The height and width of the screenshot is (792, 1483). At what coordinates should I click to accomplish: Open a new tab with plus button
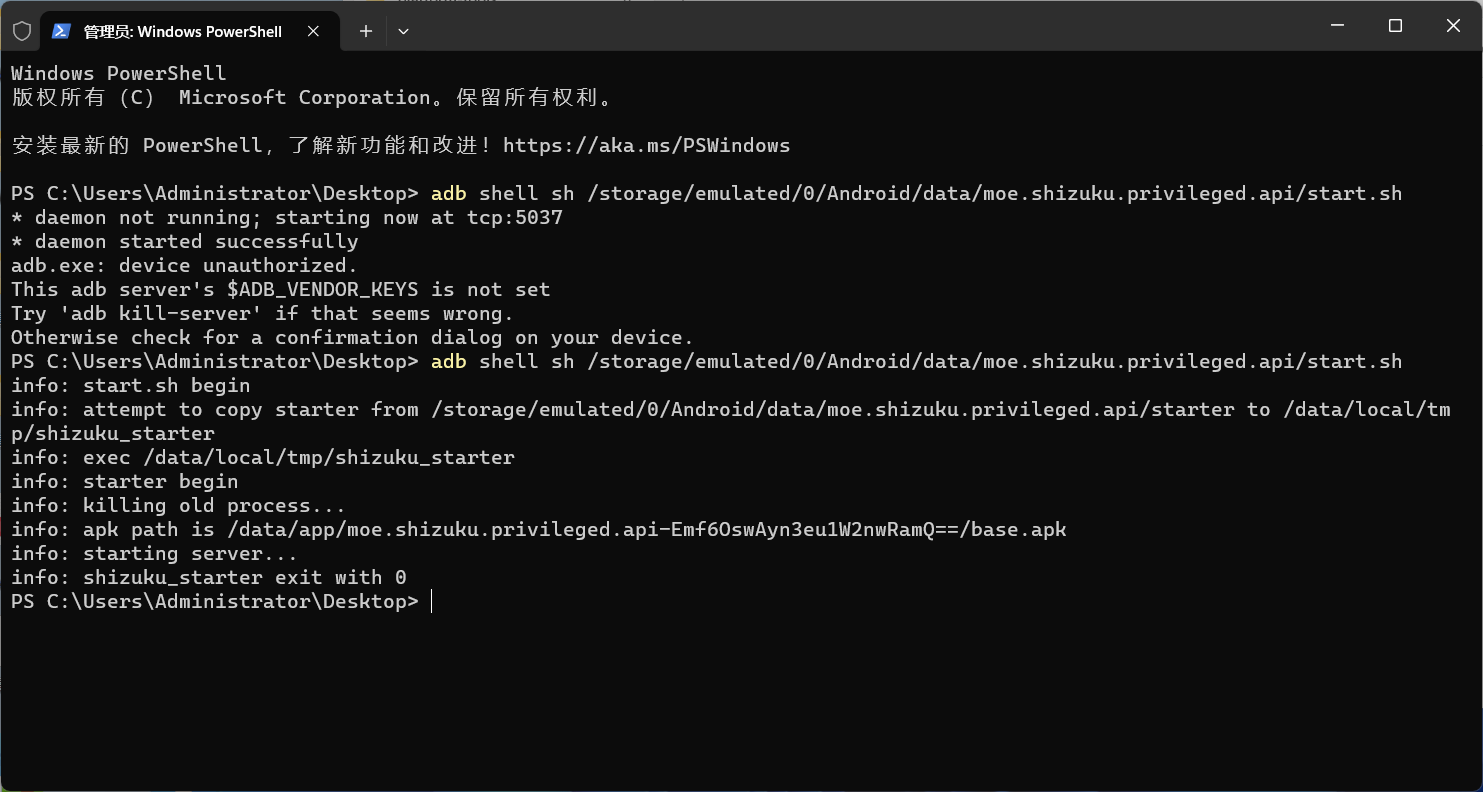coord(366,31)
